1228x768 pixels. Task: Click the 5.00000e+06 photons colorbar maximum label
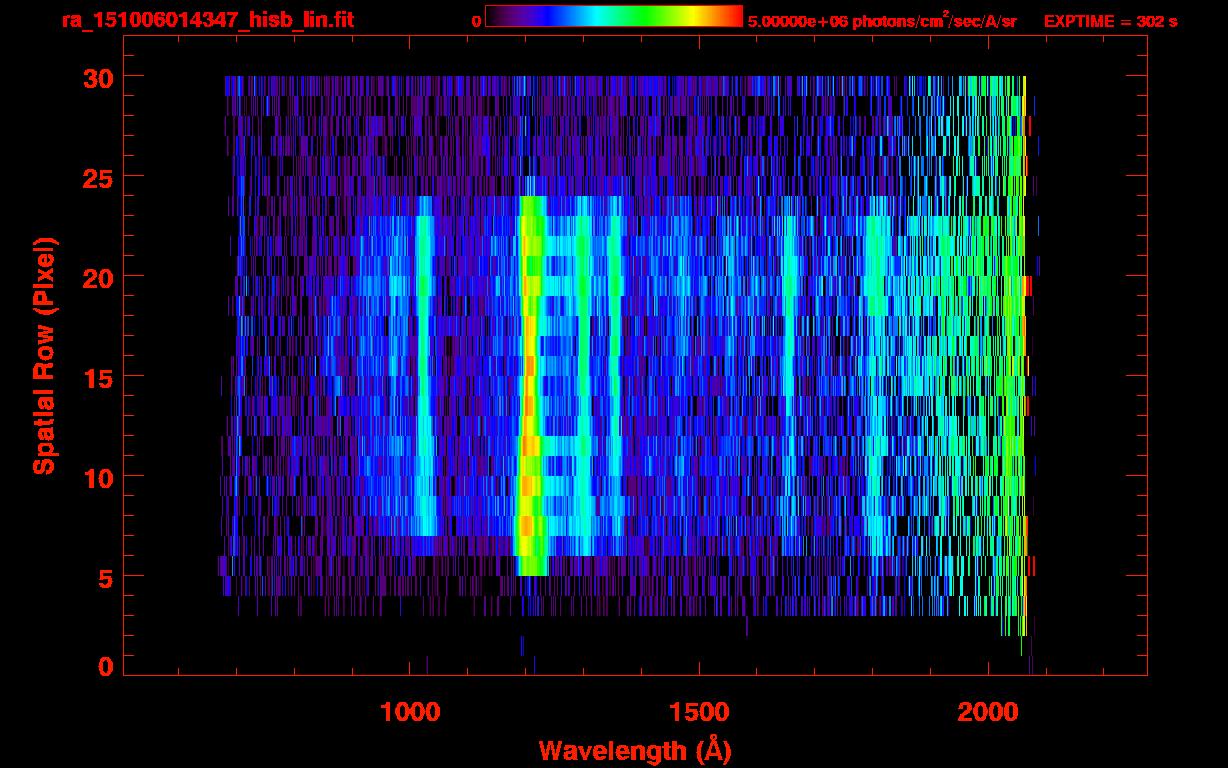[x=881, y=21]
